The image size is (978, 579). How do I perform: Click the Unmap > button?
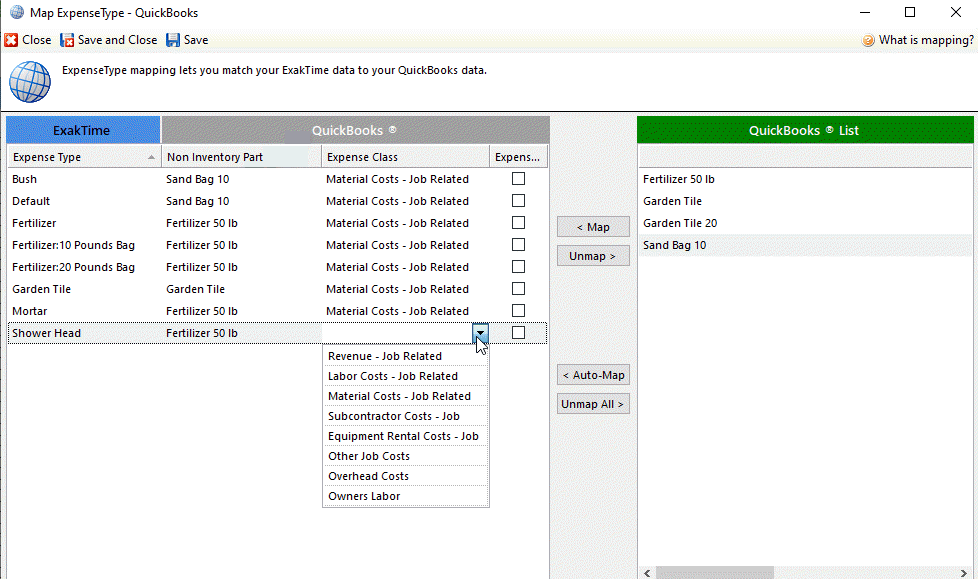[x=593, y=256]
